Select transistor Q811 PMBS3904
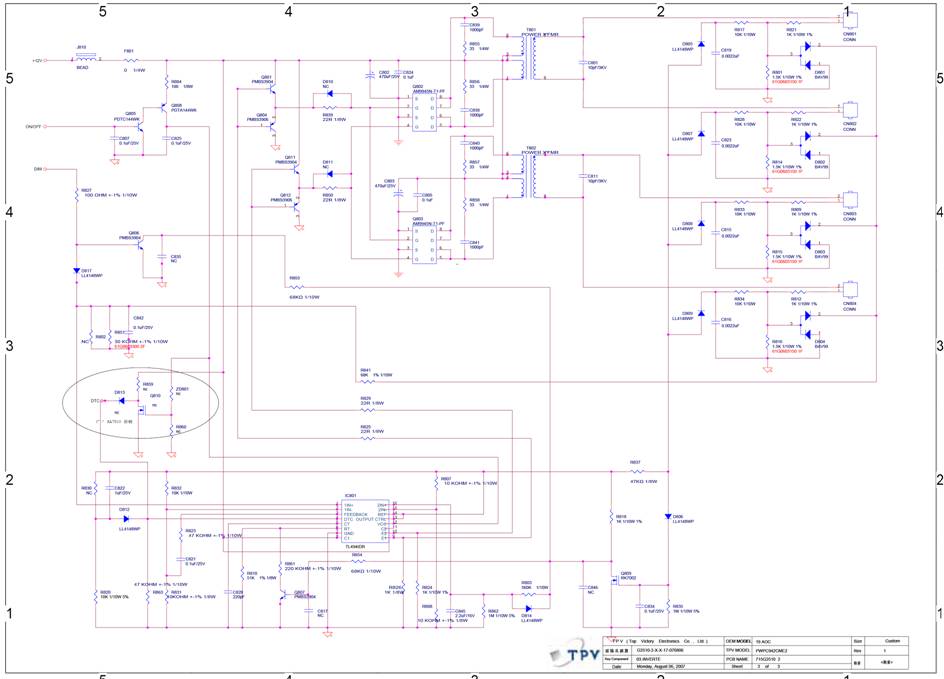Screen dimensions: 944x679 tap(297, 170)
